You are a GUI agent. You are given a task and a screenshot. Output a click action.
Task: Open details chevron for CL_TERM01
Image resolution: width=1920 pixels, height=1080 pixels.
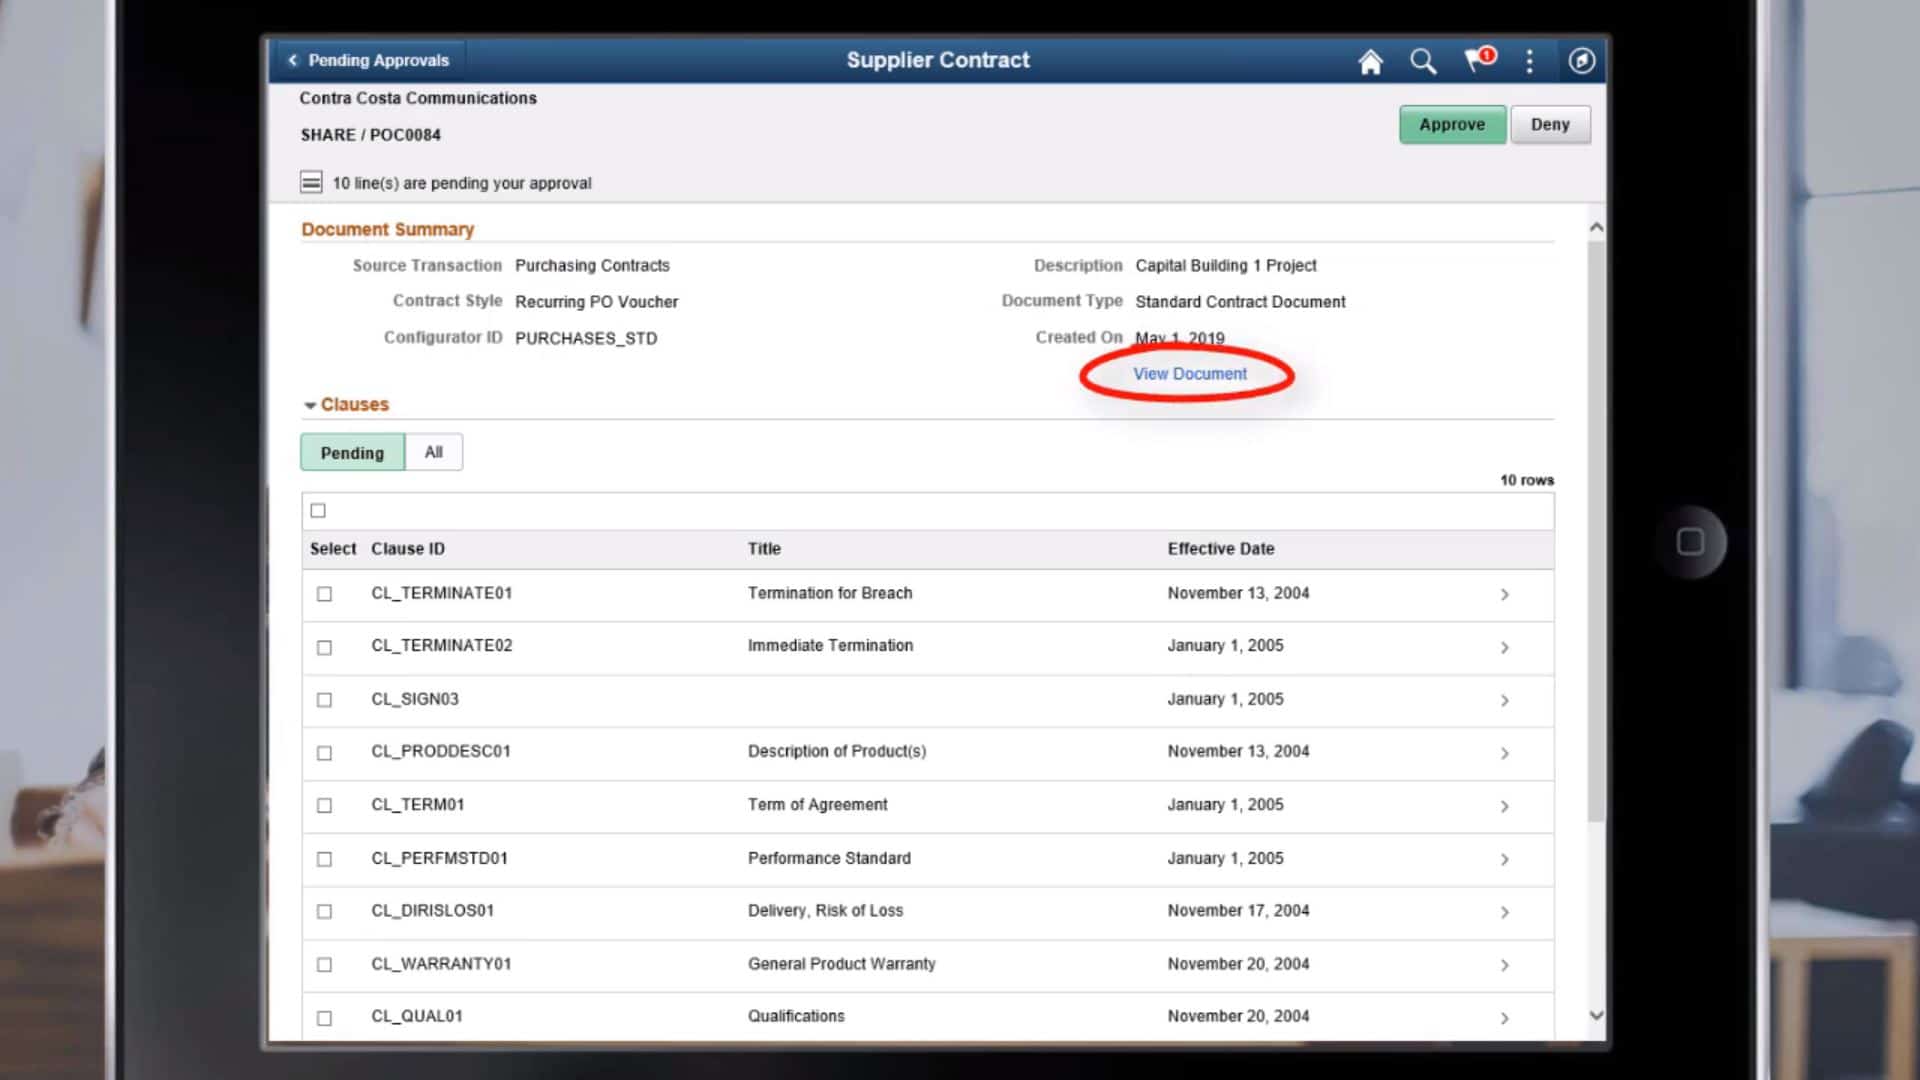click(1505, 806)
